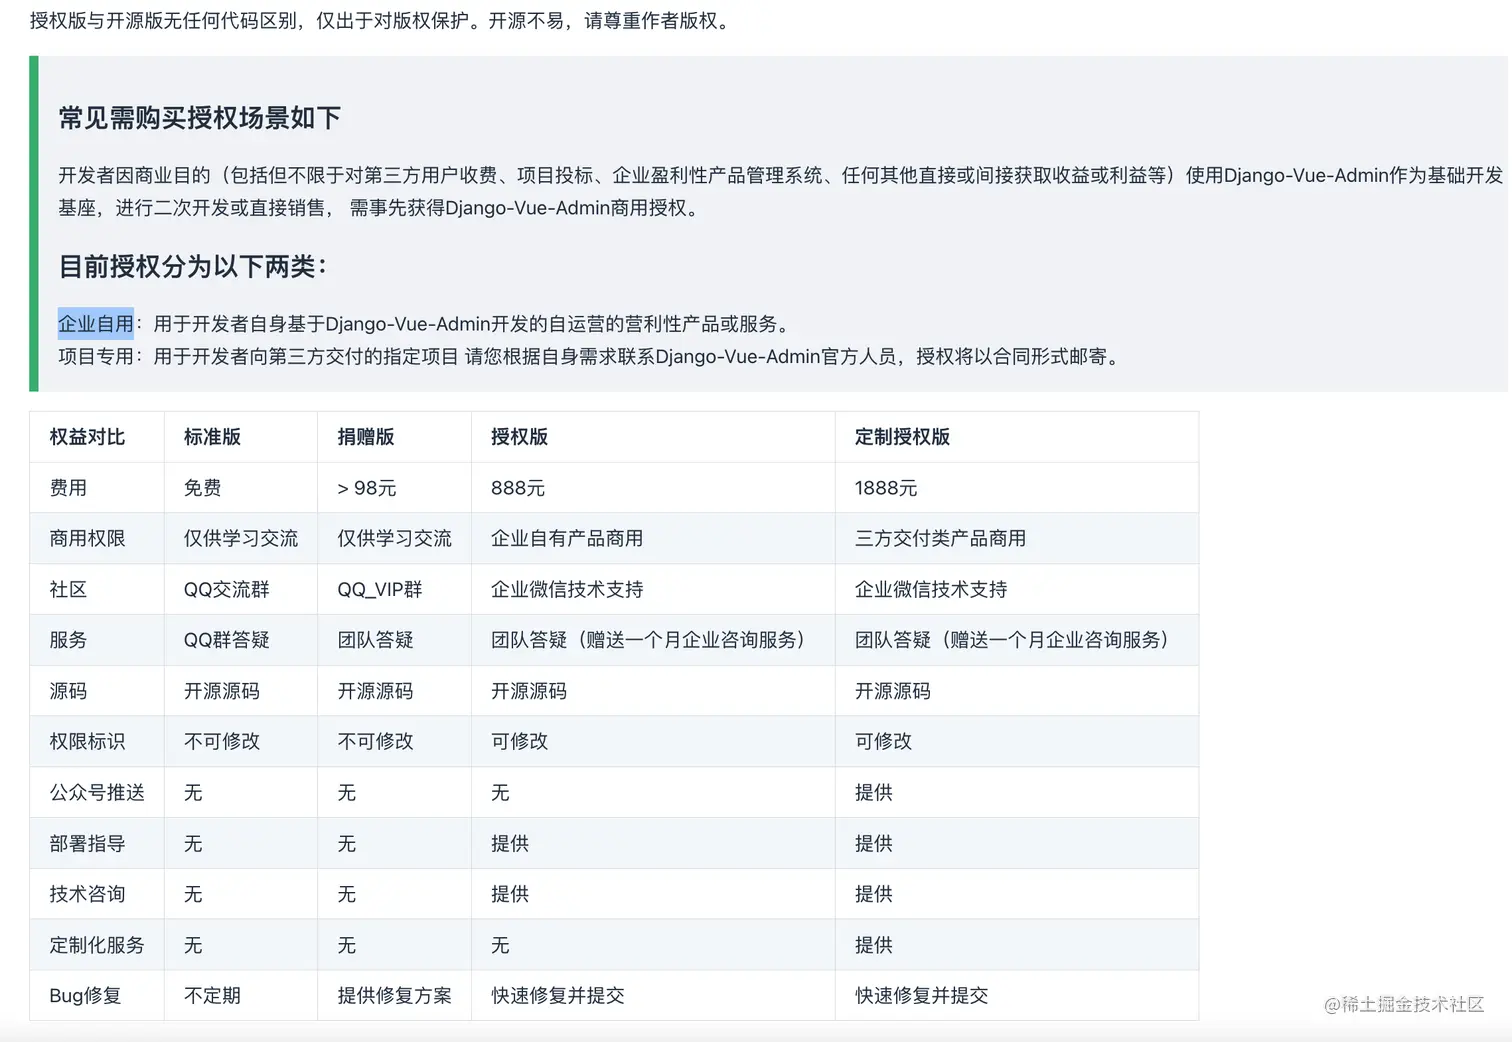The width and height of the screenshot is (1512, 1042).
Task: Select the 免费 cell under 标准版
Action: (x=203, y=487)
